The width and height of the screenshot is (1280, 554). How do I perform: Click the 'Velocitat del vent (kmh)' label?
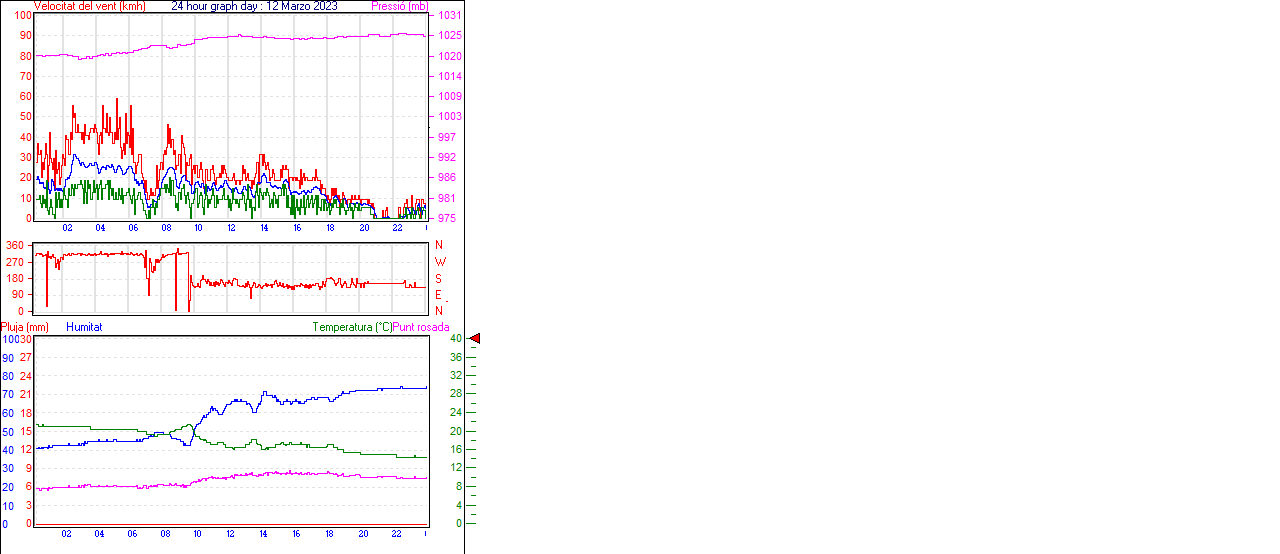pyautogui.click(x=89, y=6)
